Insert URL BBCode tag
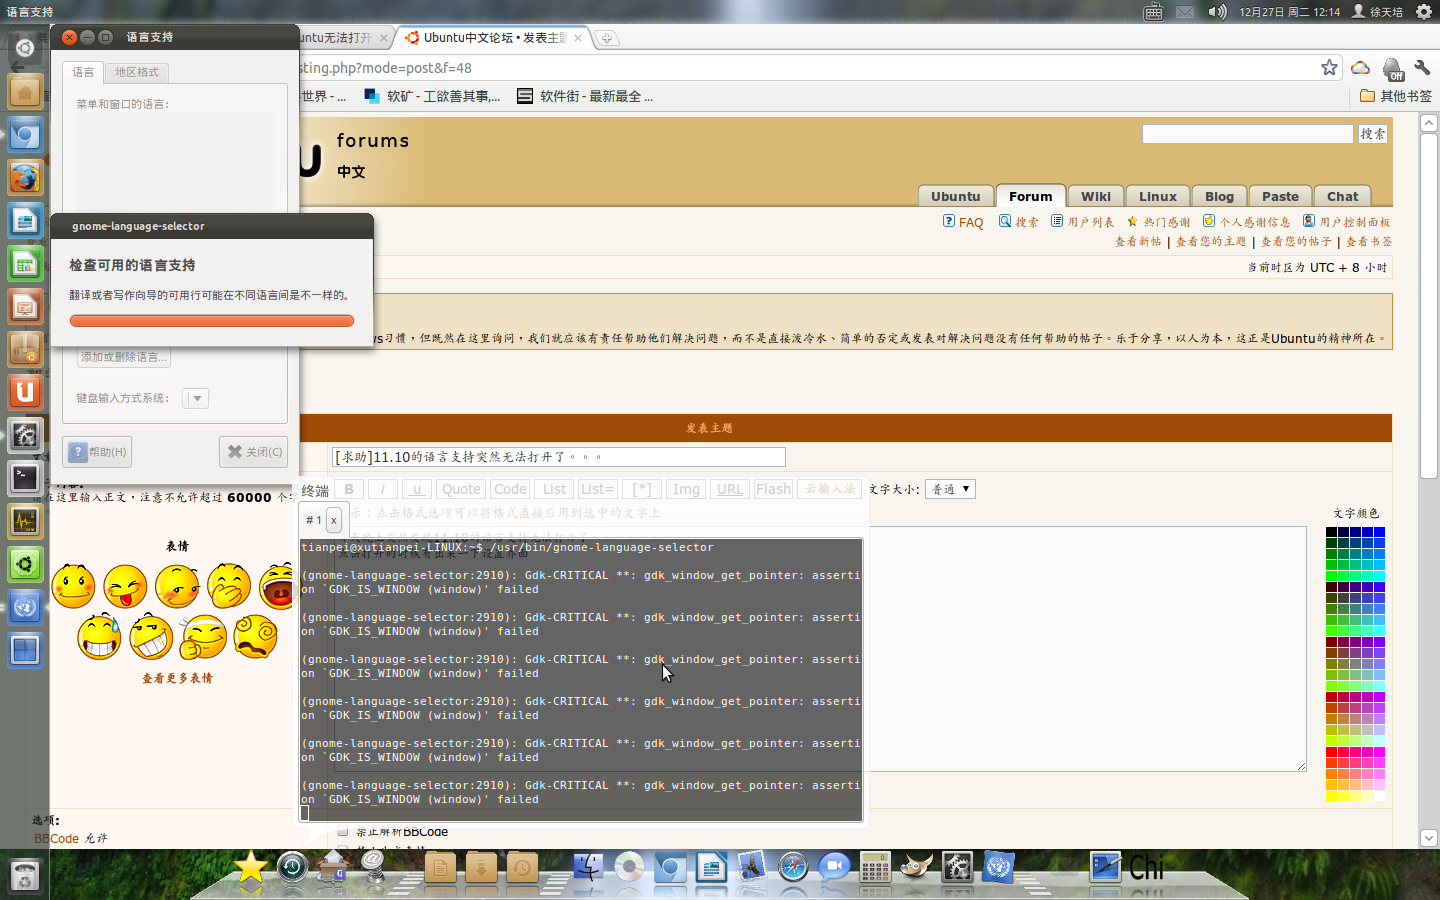The width and height of the screenshot is (1440, 900). click(730, 489)
